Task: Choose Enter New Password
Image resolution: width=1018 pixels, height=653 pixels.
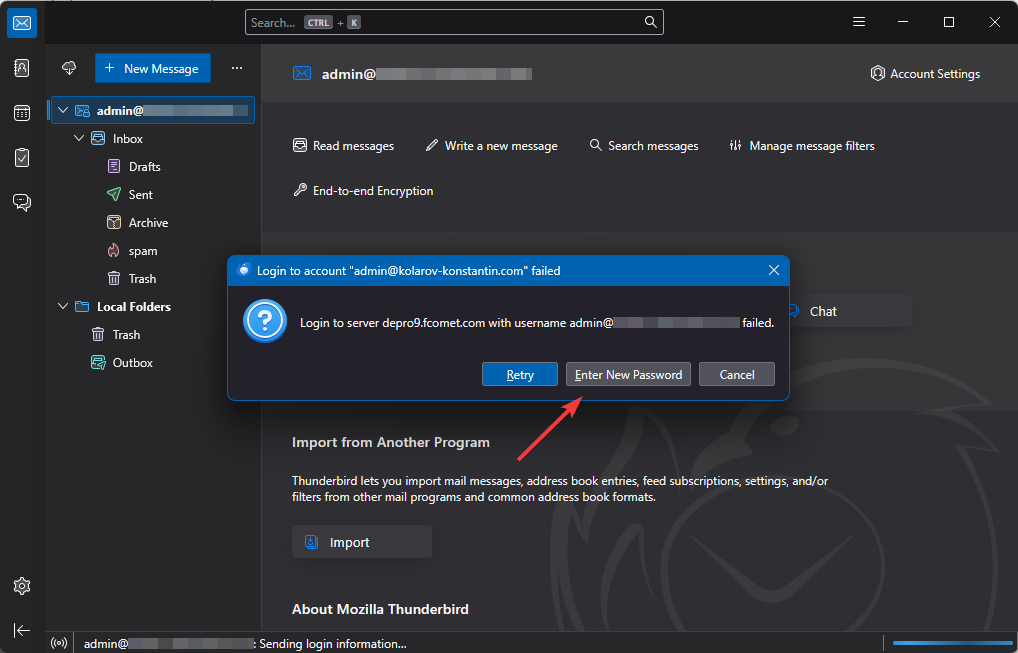Action: pyautogui.click(x=628, y=375)
